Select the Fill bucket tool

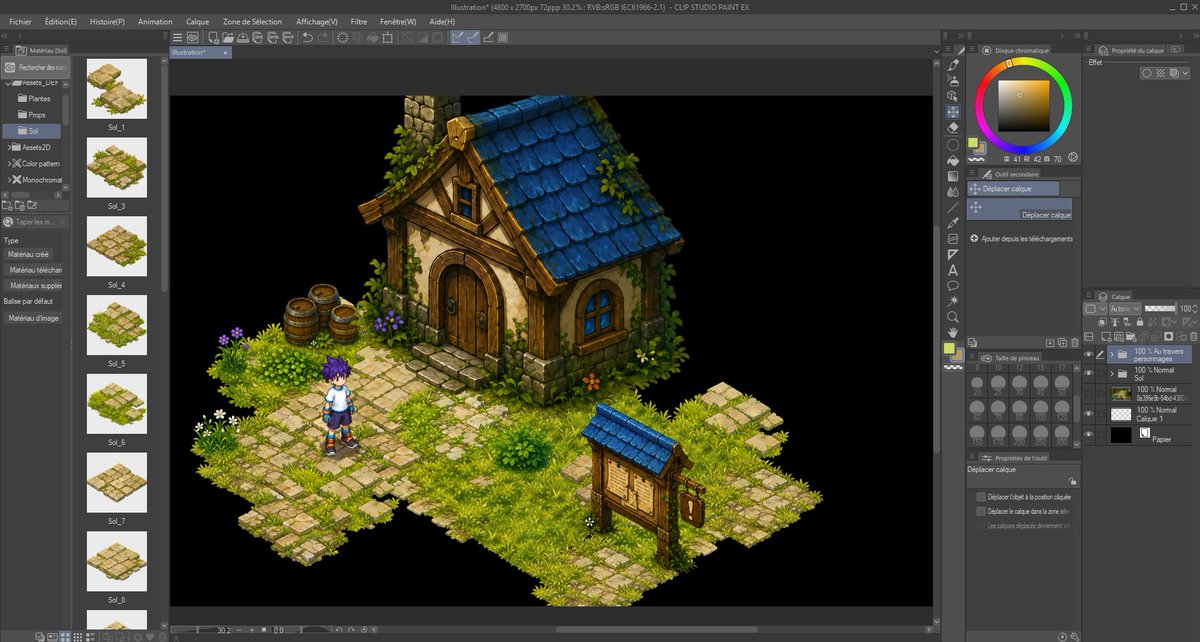click(953, 161)
